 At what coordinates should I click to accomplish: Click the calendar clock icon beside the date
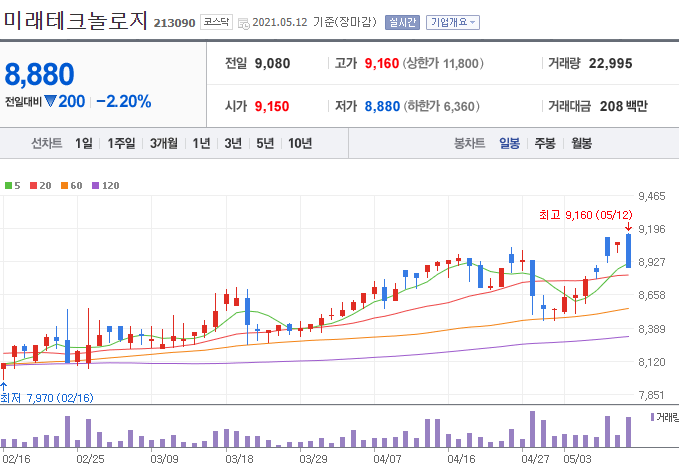pyautogui.click(x=244, y=23)
